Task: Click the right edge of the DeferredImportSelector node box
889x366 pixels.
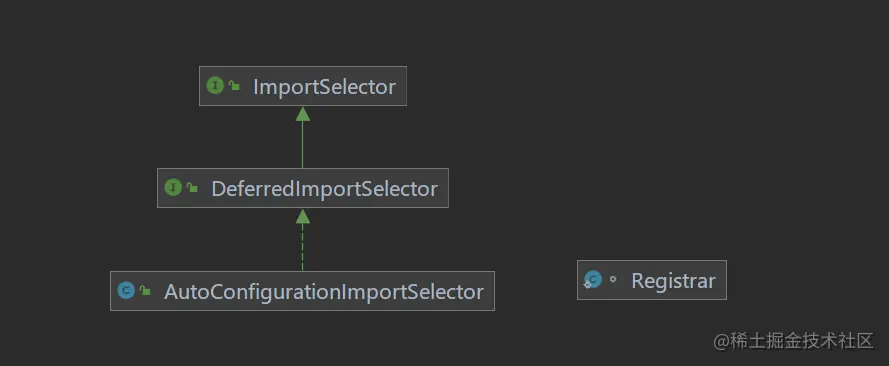Action: point(448,188)
